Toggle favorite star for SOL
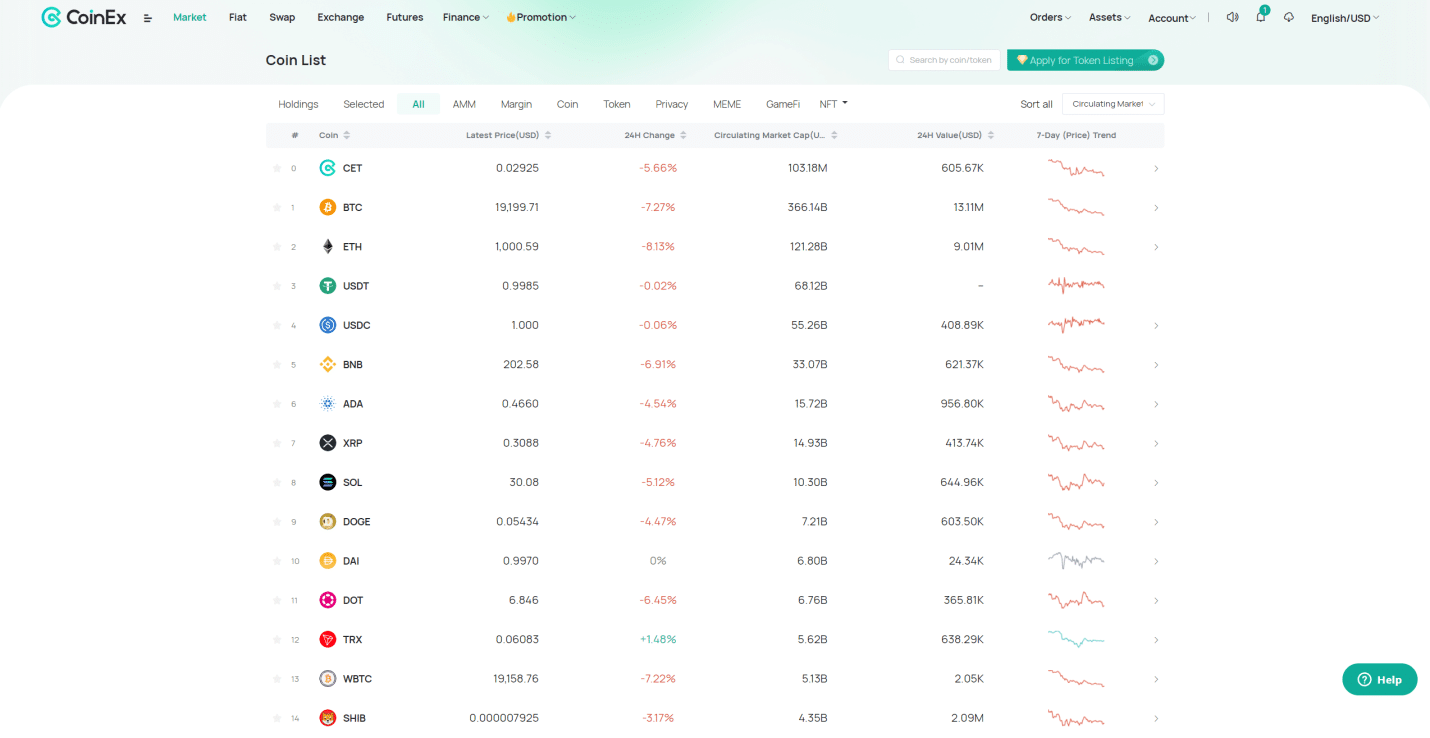 (x=277, y=483)
